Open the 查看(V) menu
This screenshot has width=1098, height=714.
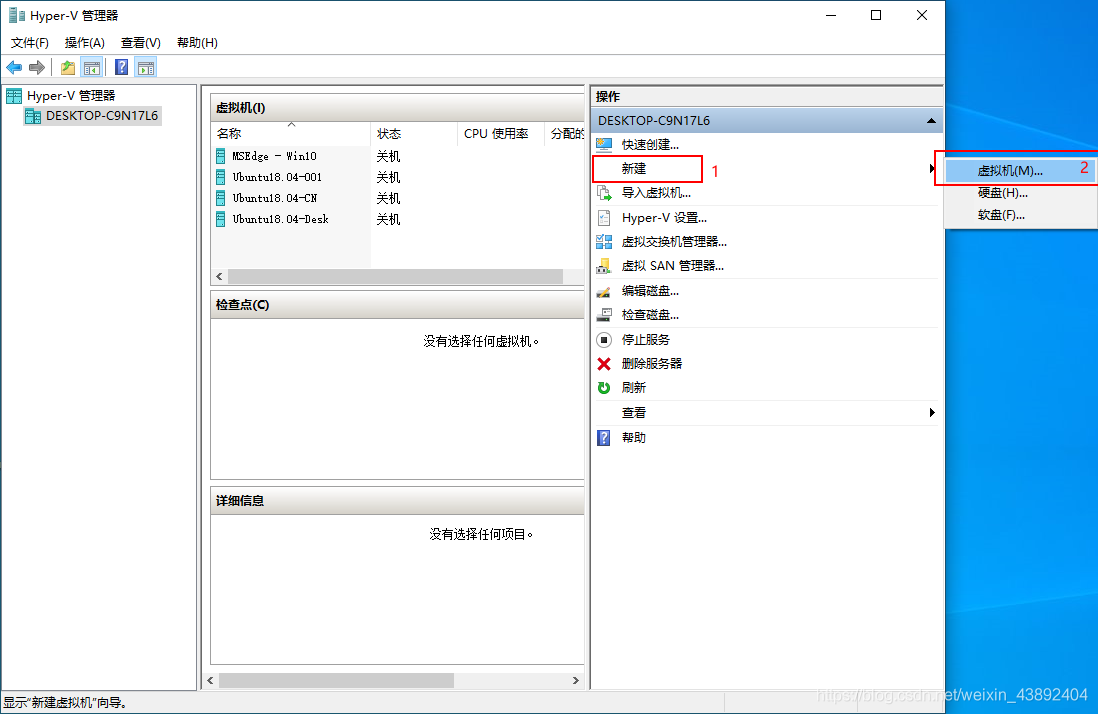141,43
